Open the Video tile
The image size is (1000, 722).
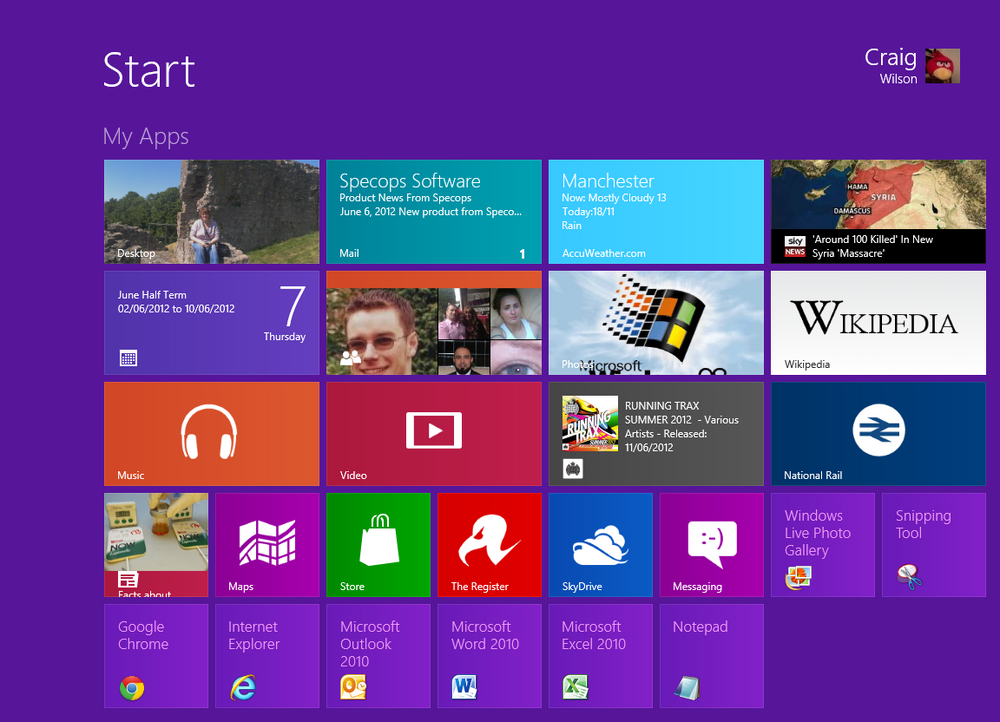click(x=434, y=434)
